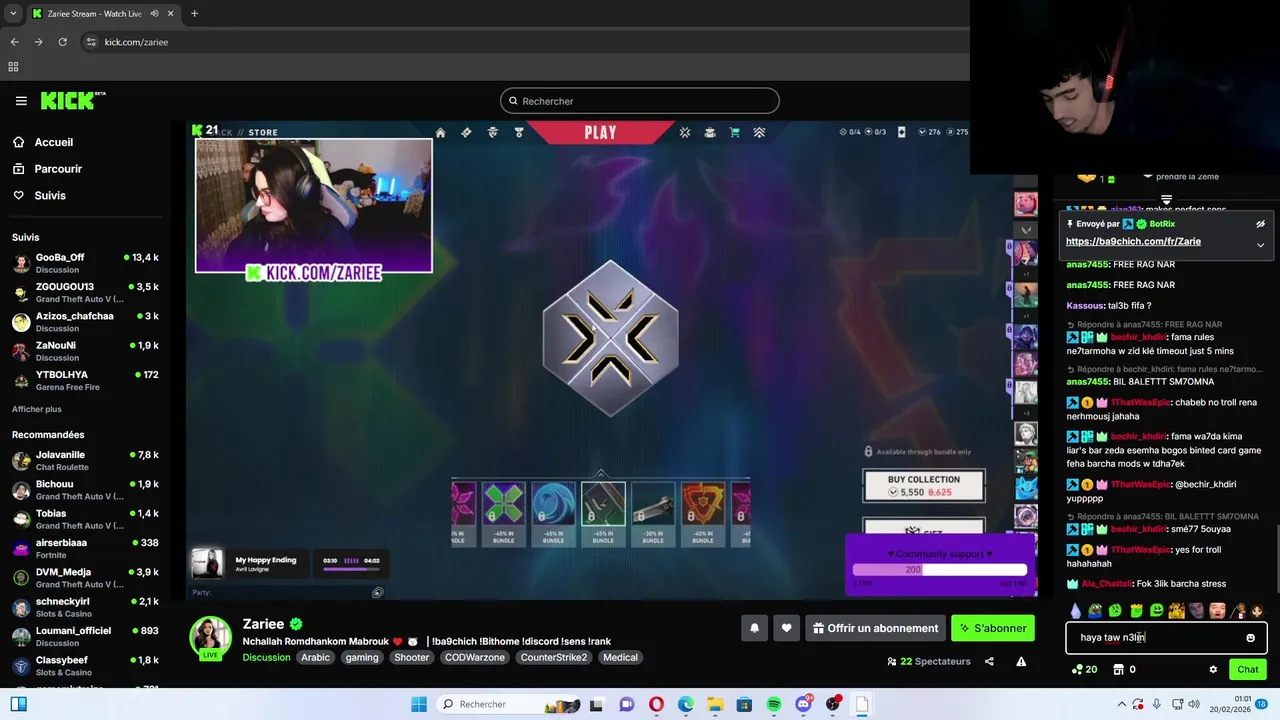Select the Medical tag

(x=620, y=657)
